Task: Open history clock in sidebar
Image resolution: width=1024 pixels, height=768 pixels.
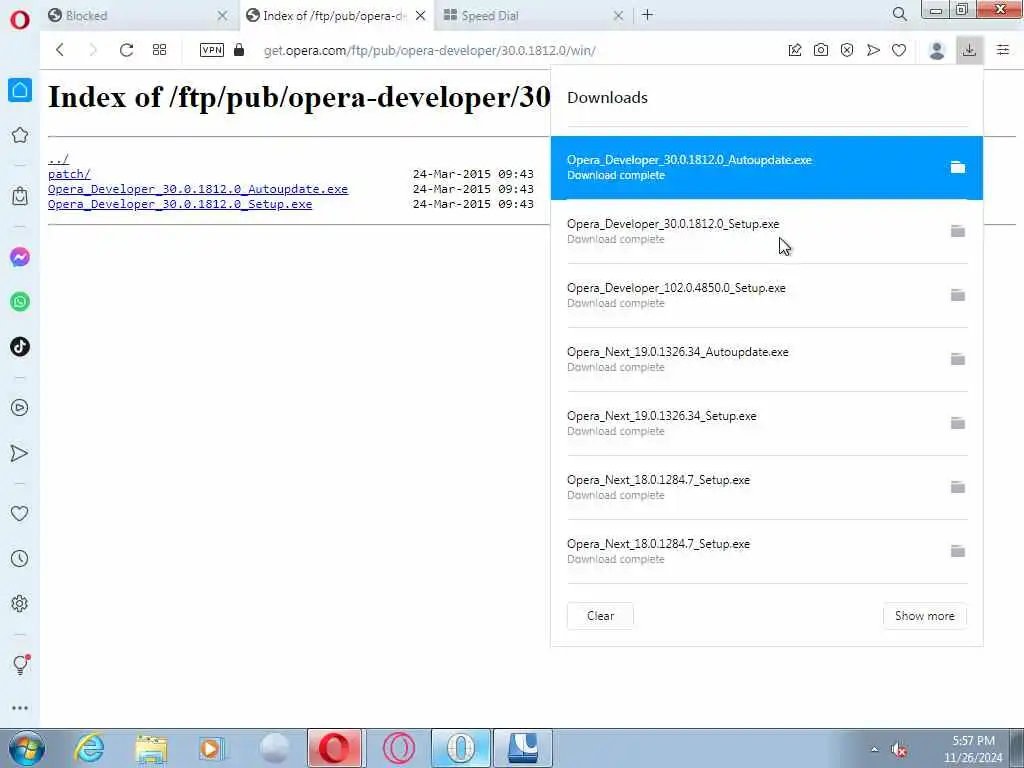Action: coord(20,558)
